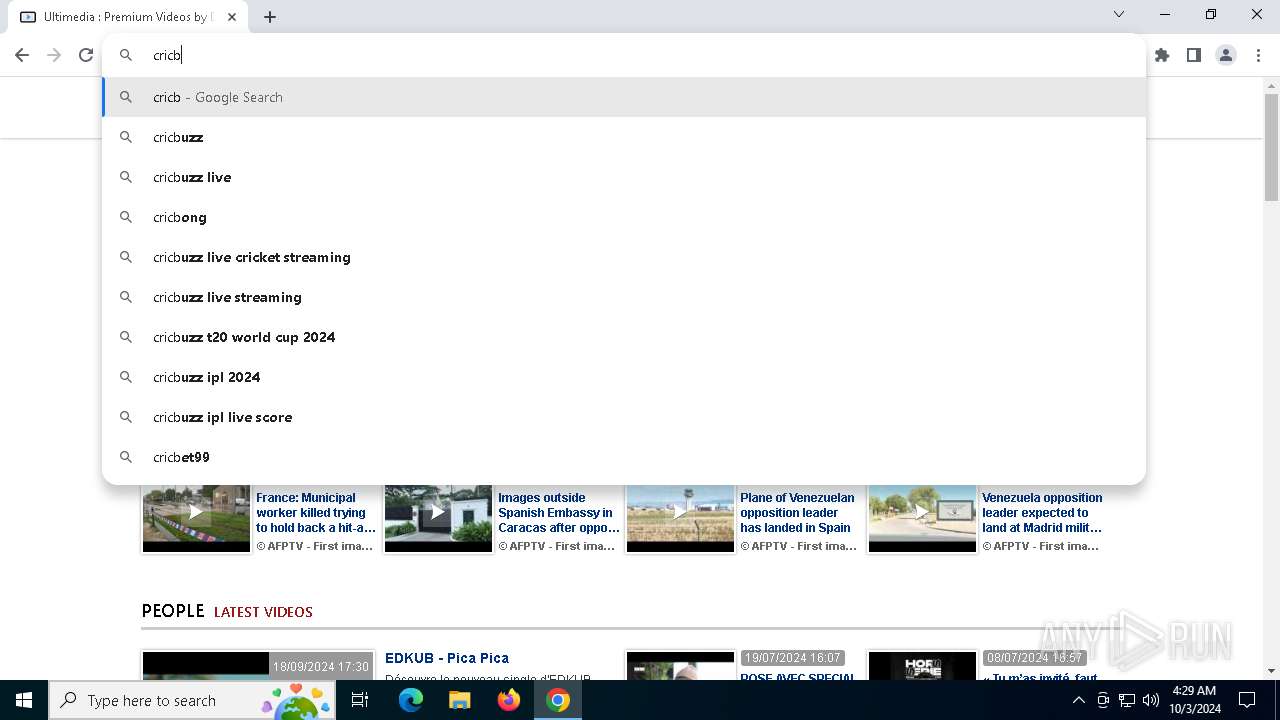Pick 'cricbuzz ipl live score' suggestion

(624, 417)
